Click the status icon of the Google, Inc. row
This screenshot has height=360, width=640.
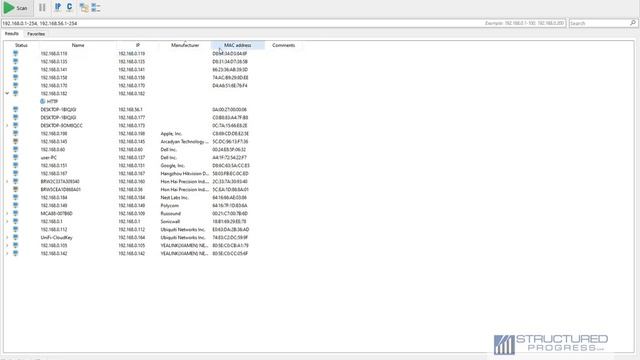(16, 165)
